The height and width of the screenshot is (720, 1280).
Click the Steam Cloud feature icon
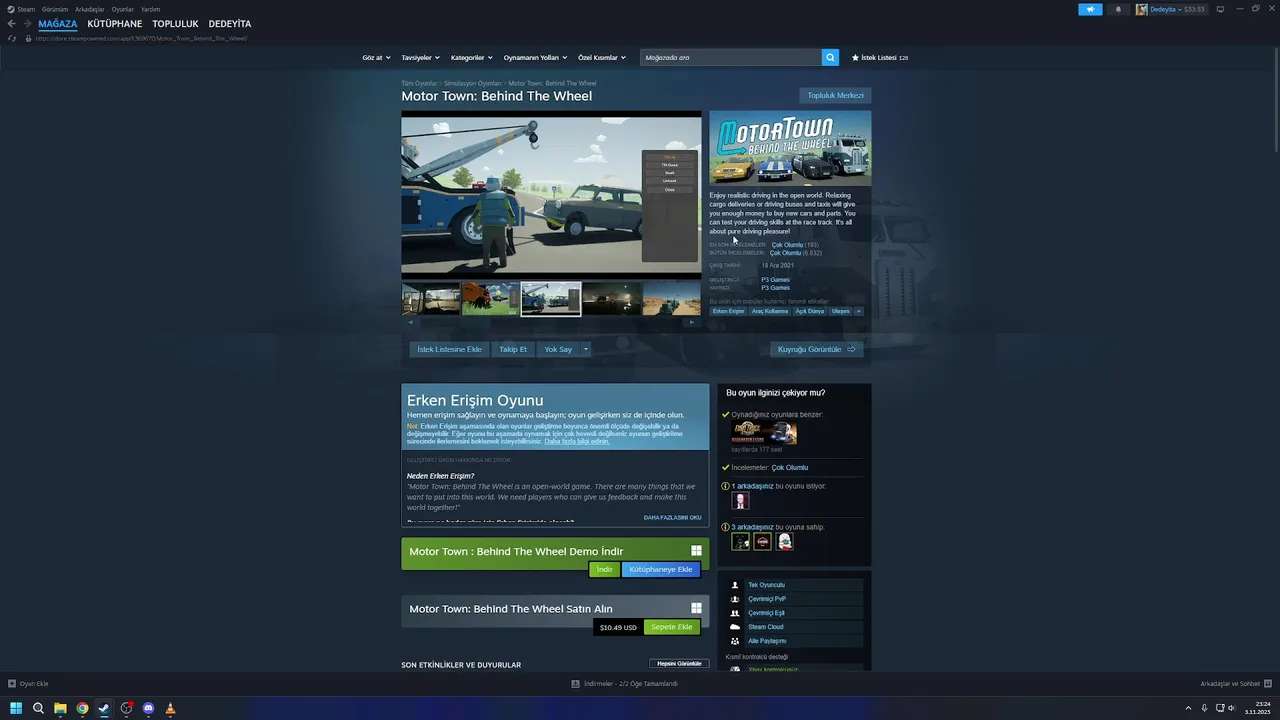pyautogui.click(x=735, y=627)
